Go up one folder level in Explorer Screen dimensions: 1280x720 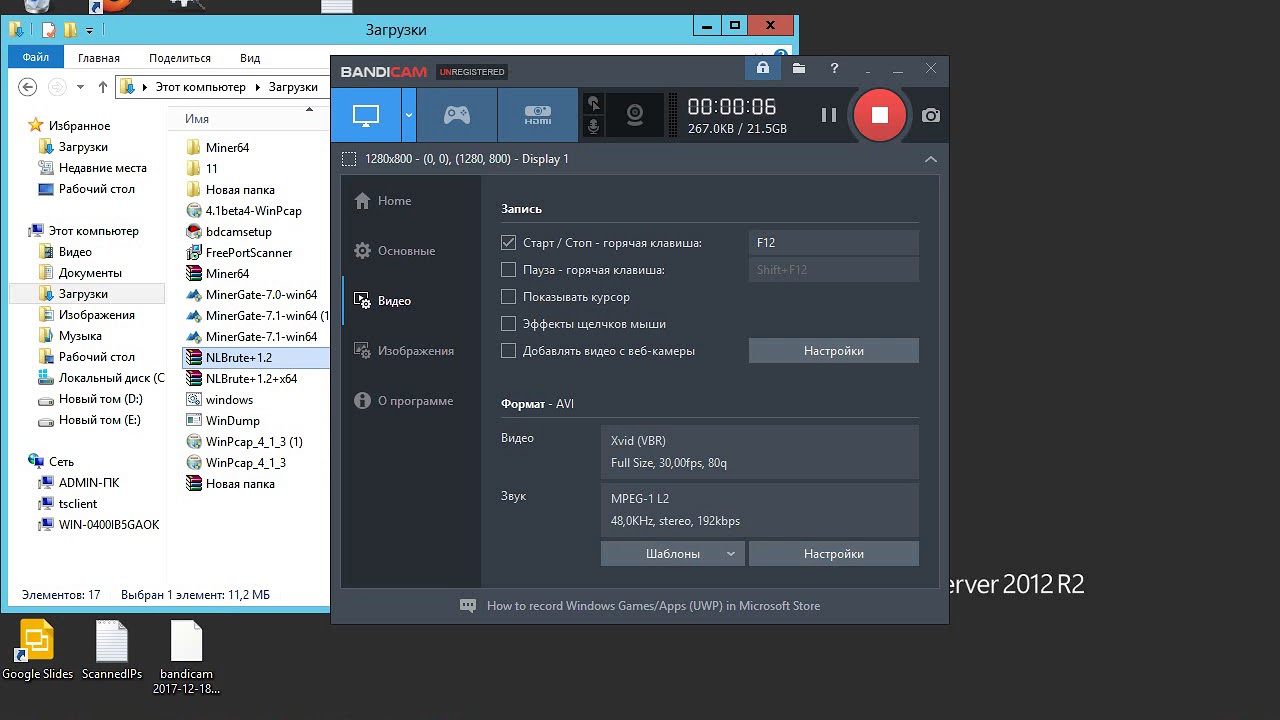tap(102, 87)
